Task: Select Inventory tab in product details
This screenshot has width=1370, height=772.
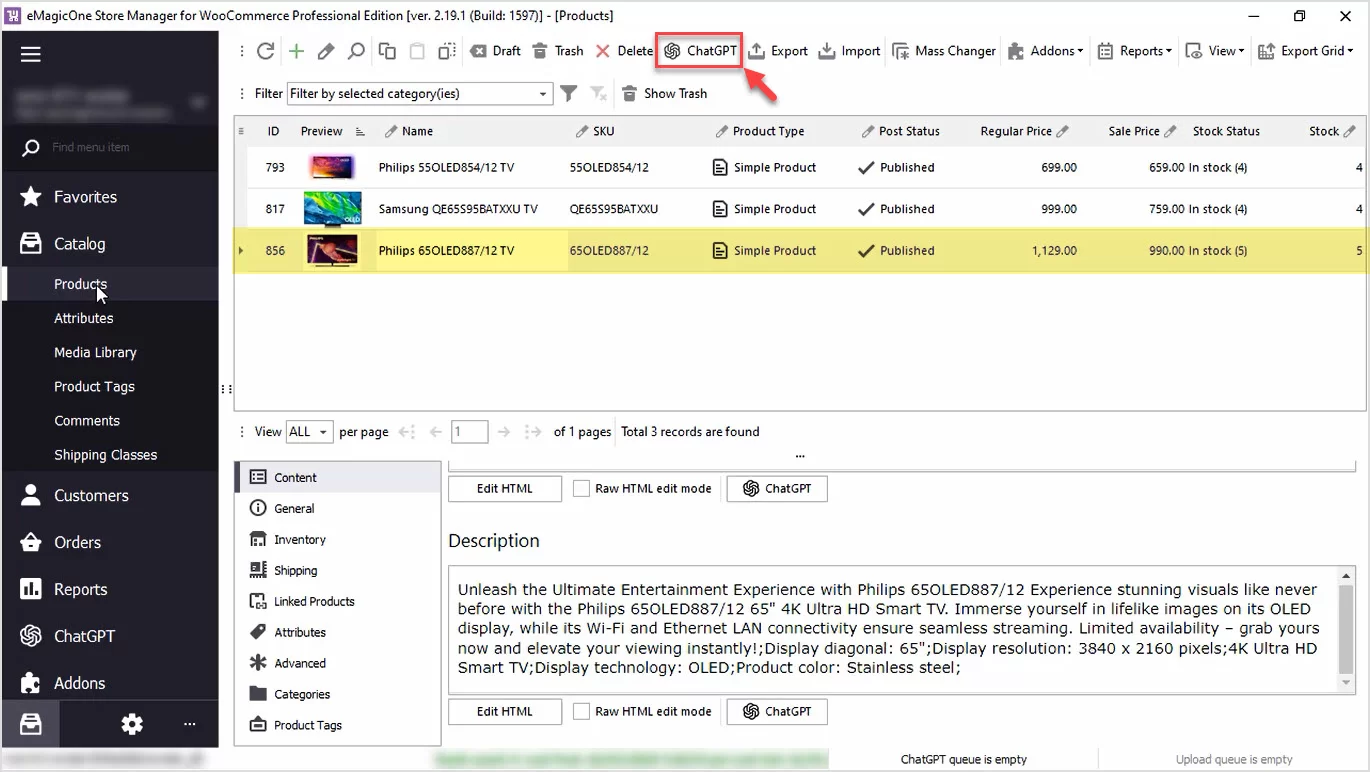Action: pos(300,539)
